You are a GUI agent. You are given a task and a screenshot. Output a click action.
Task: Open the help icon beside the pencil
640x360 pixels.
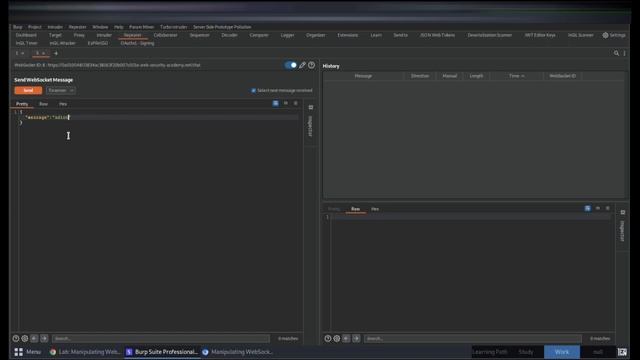(311, 65)
